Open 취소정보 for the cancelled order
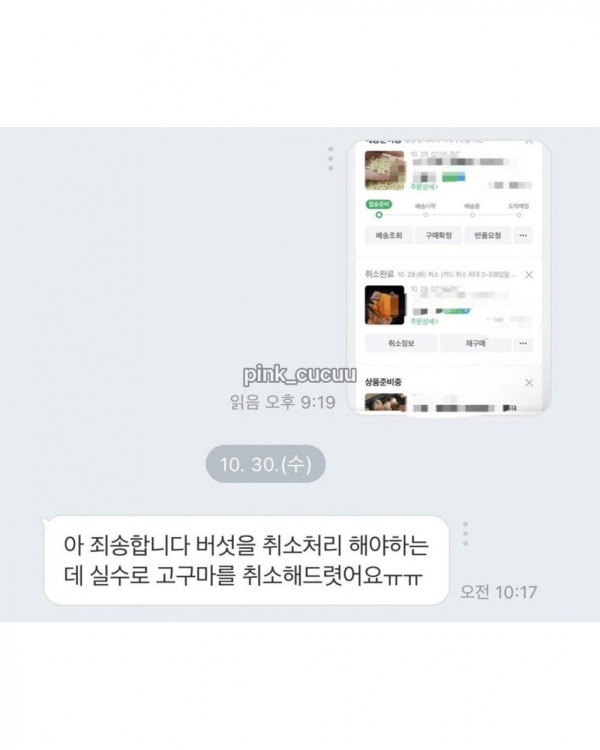The image size is (600, 750). (x=401, y=343)
